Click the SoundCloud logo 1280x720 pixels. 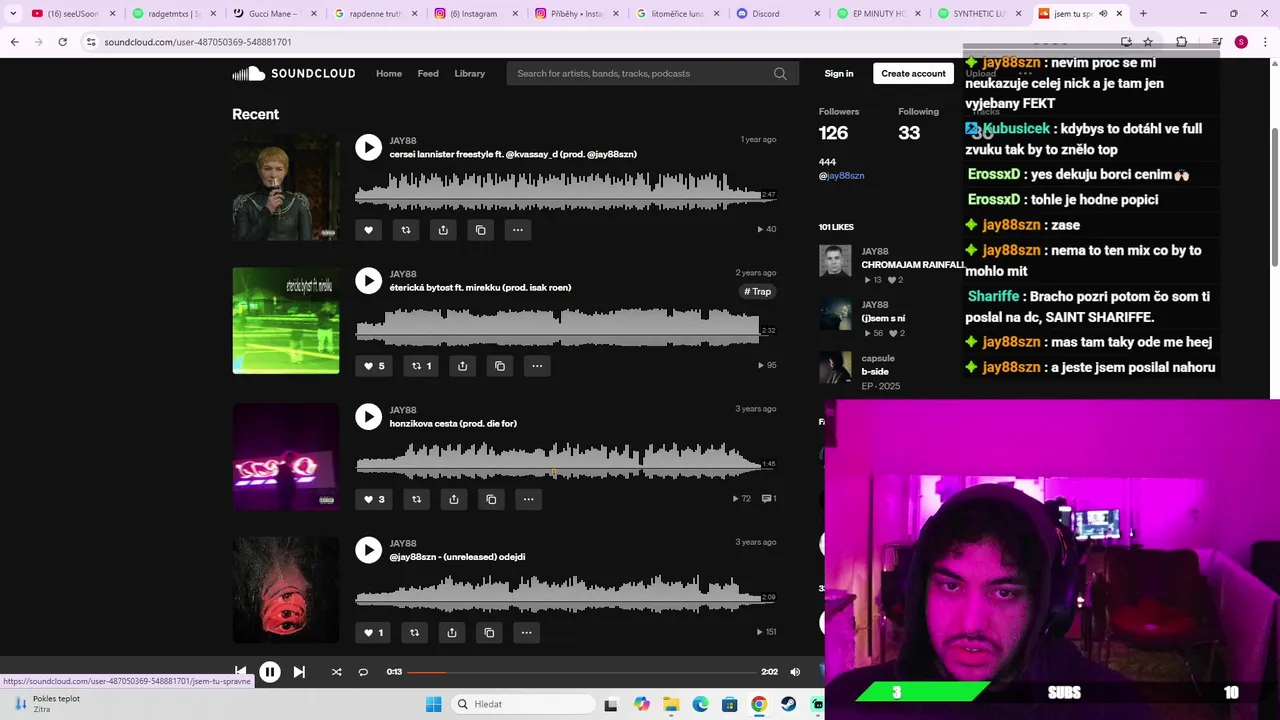pos(294,73)
